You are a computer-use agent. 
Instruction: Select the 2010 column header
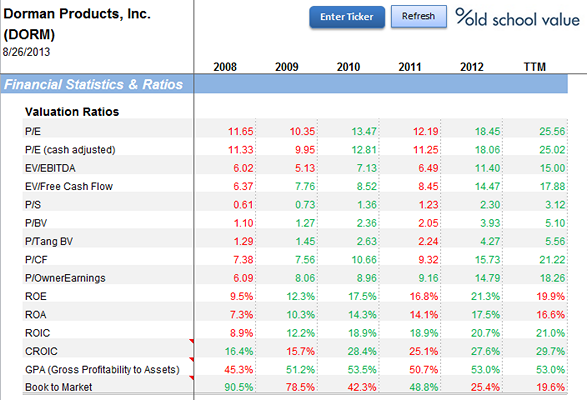348,67
